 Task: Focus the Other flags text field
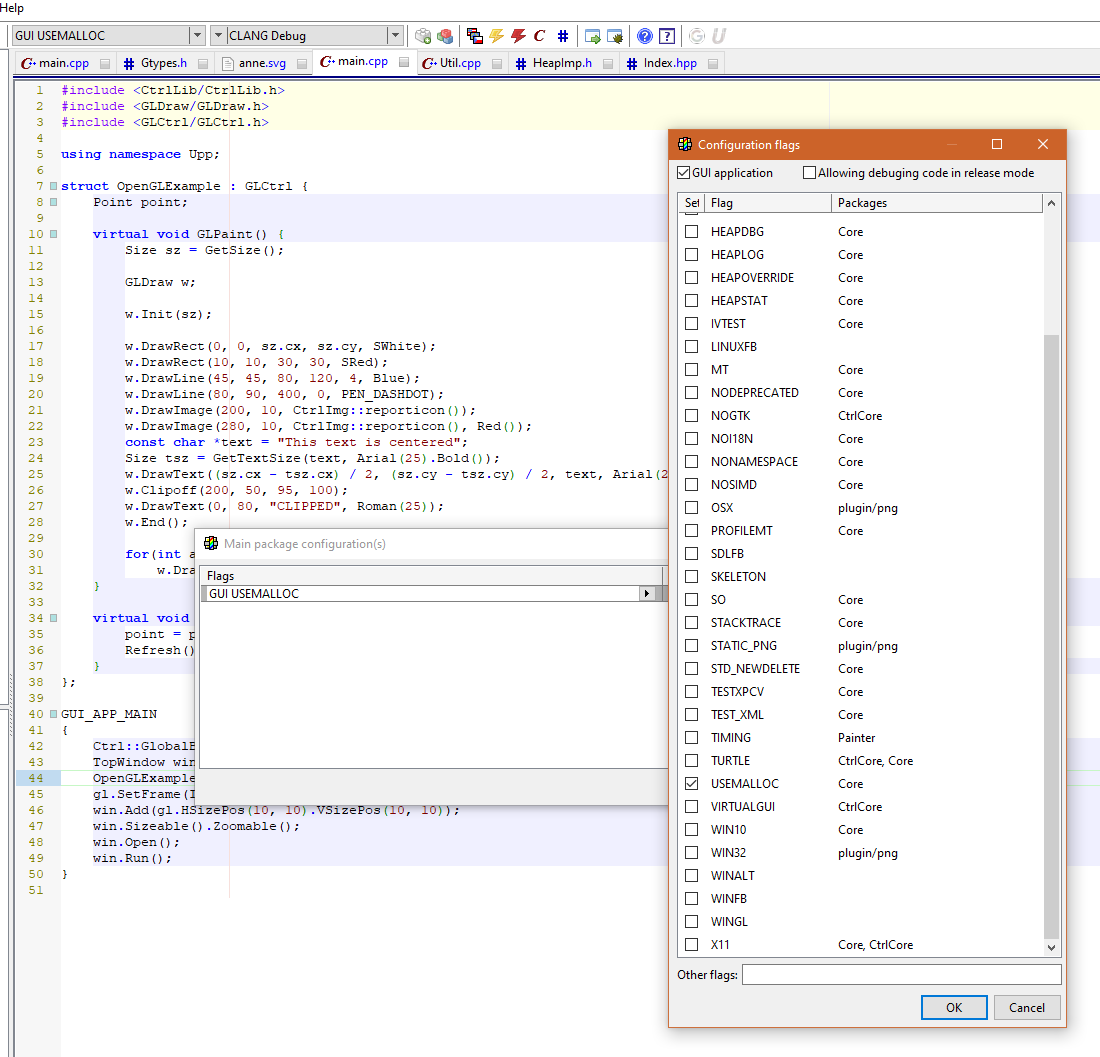[x=901, y=974]
